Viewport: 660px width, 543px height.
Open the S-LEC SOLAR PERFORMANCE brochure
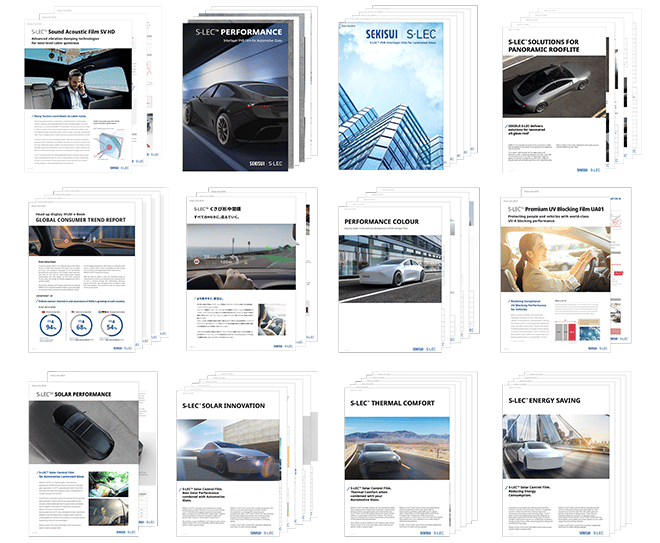tap(84, 459)
